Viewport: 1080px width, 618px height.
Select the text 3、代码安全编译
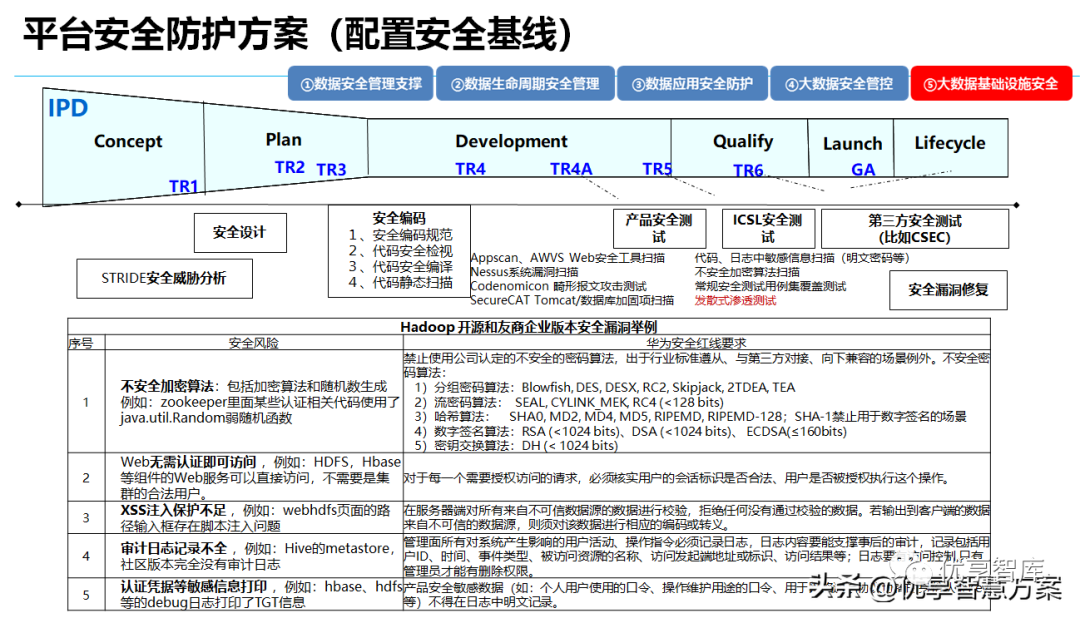[x=400, y=267]
